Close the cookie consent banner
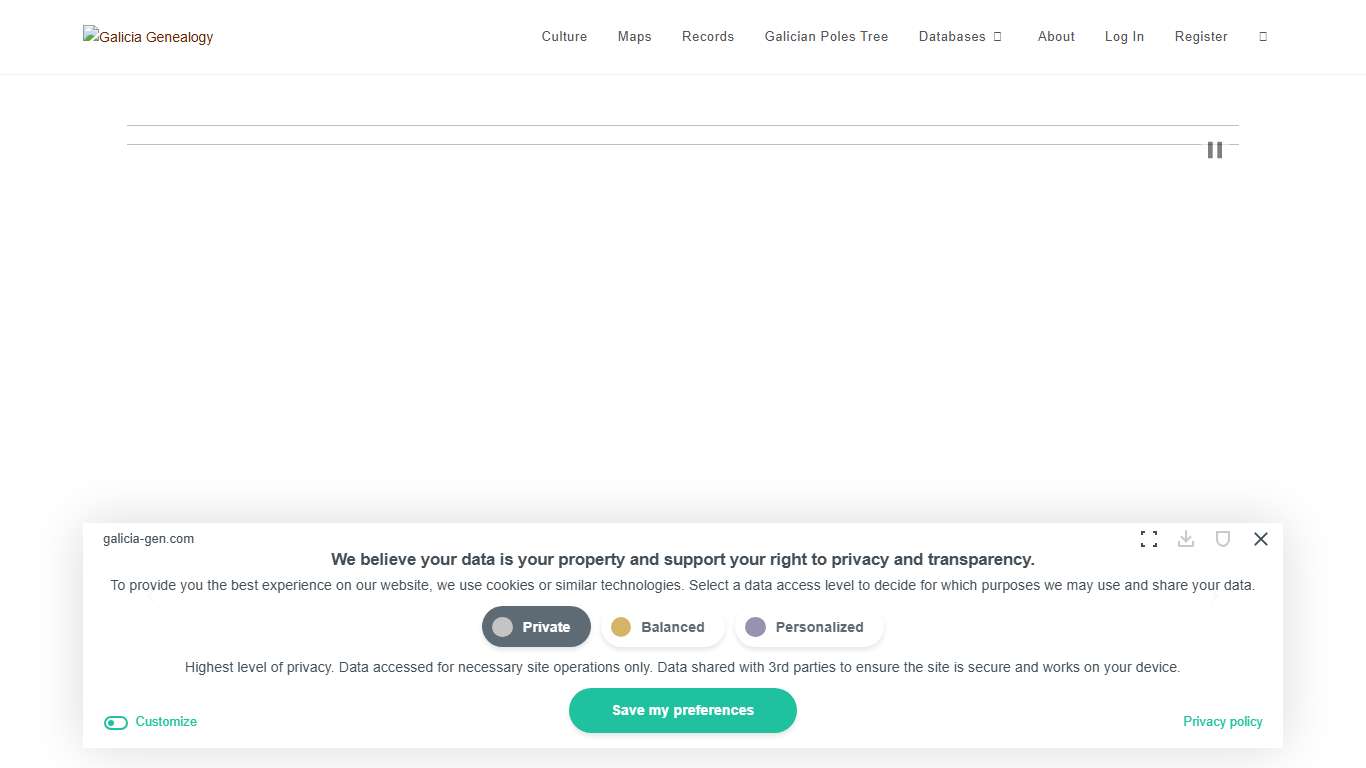 point(1260,539)
